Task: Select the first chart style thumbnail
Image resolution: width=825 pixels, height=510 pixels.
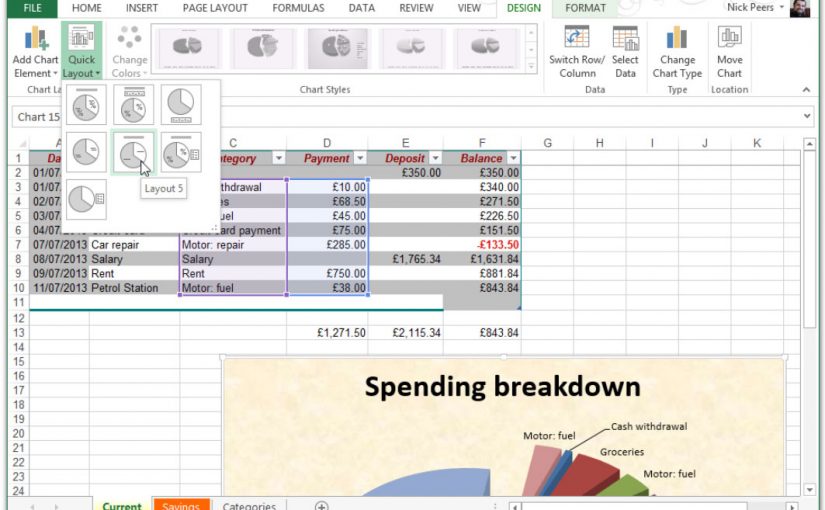Action: pyautogui.click(x=188, y=49)
